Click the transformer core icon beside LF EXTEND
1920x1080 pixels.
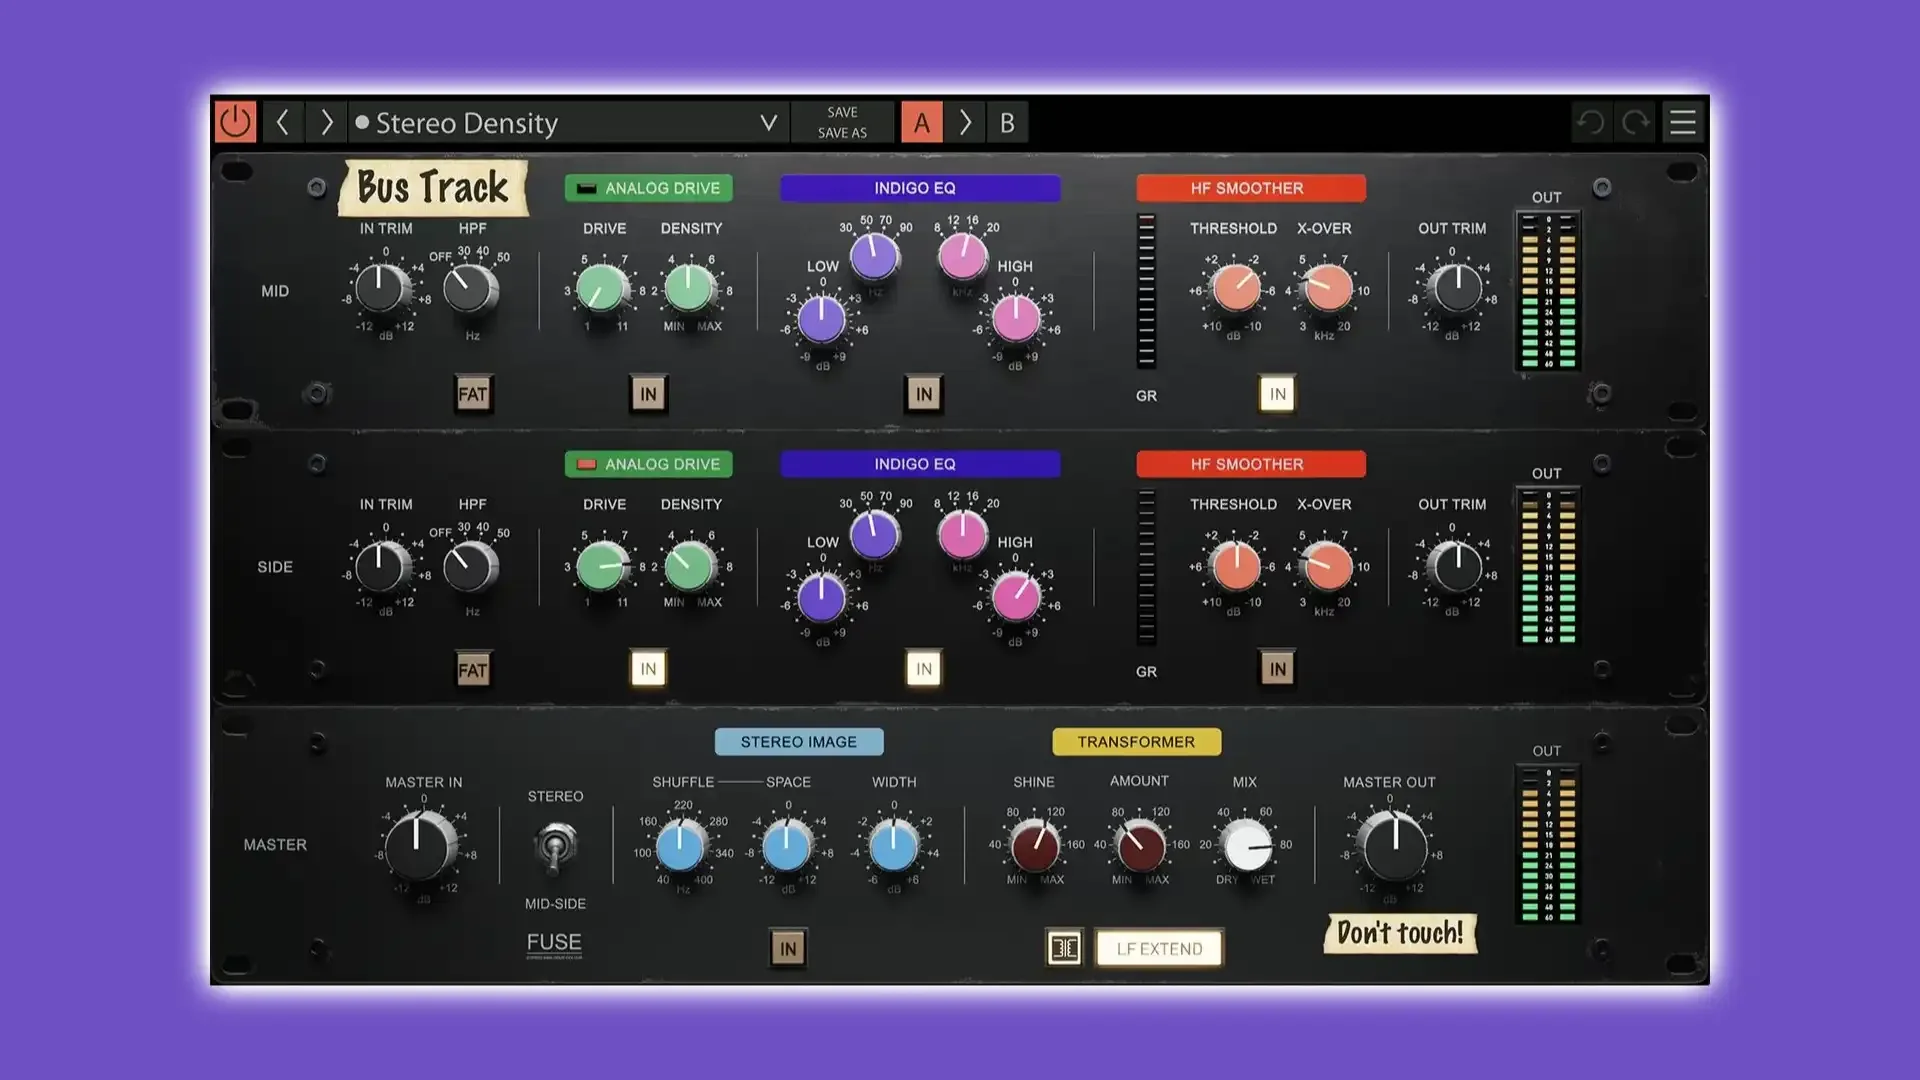(x=1064, y=948)
